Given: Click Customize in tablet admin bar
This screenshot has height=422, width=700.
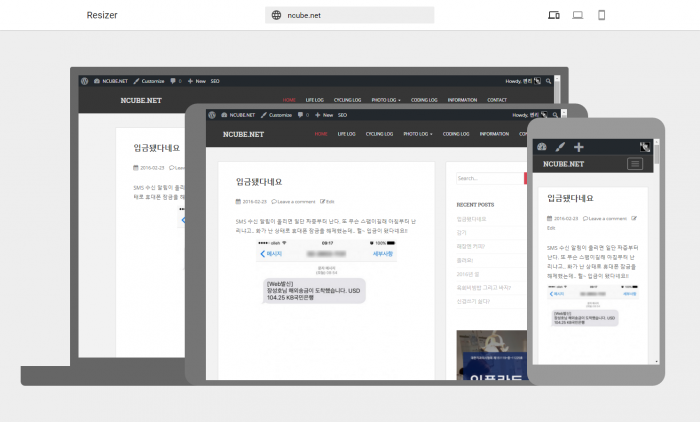Looking at the screenshot, I should [x=276, y=115].
